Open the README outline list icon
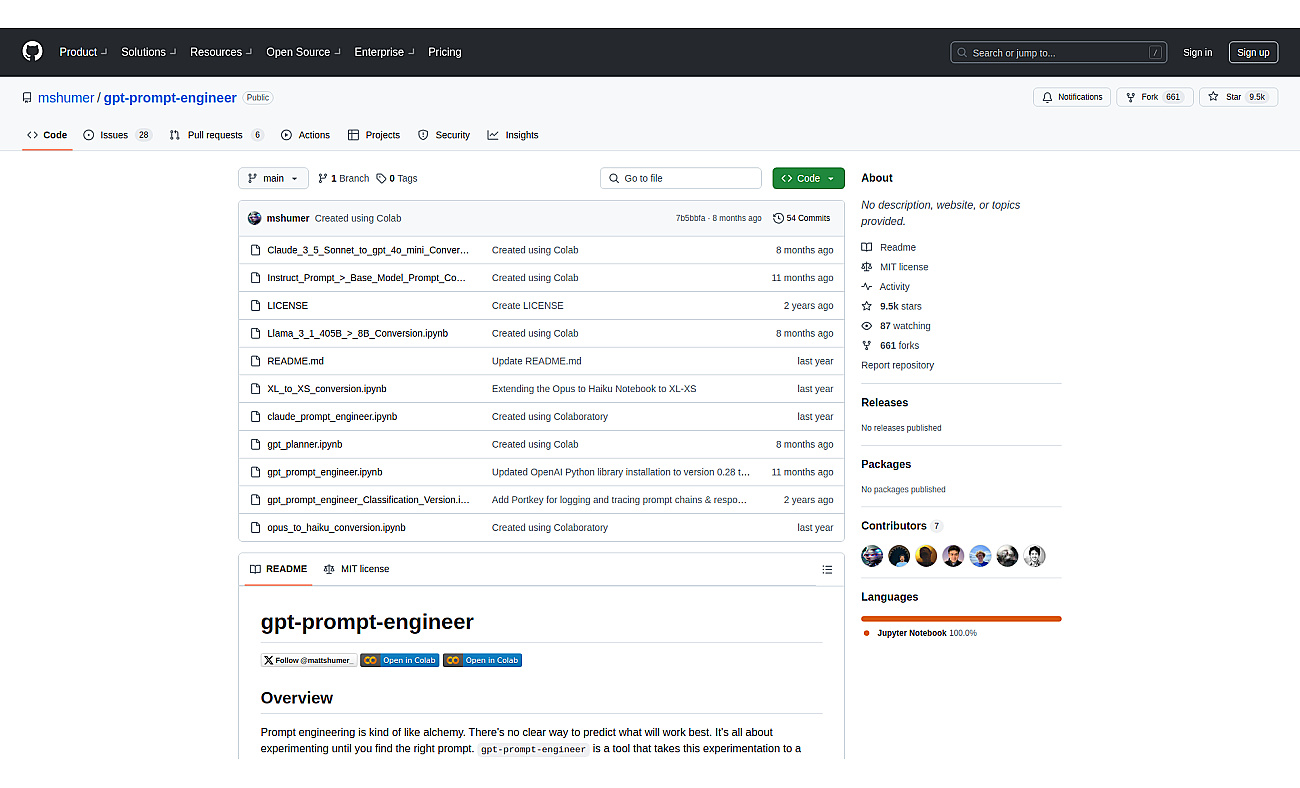The width and height of the screenshot is (1300, 788). 827,569
